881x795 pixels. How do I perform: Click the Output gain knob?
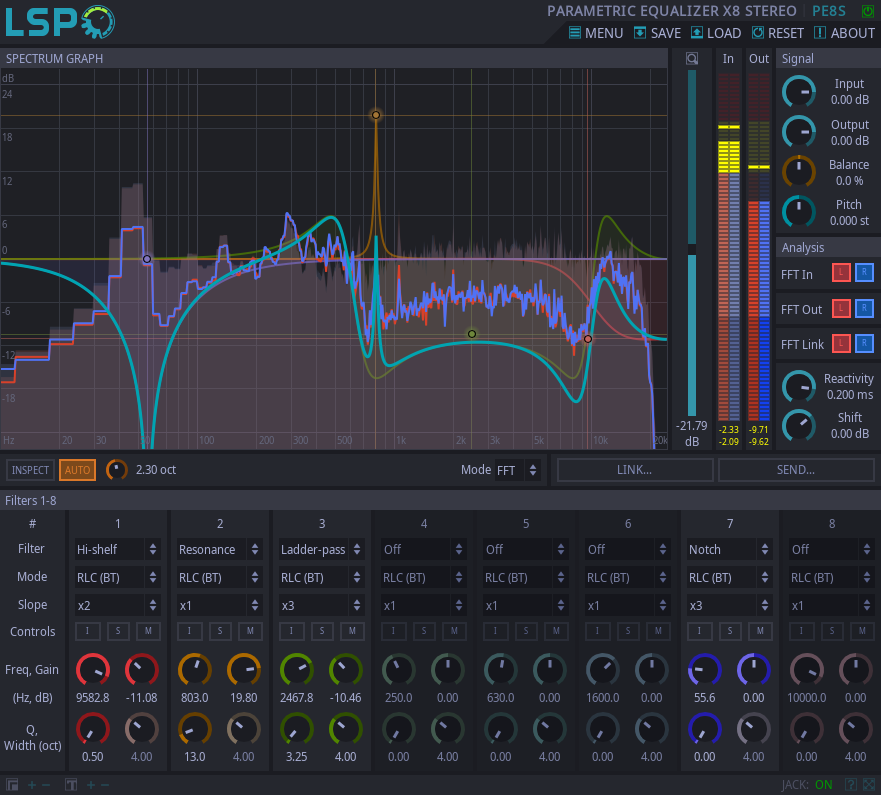pos(799,132)
